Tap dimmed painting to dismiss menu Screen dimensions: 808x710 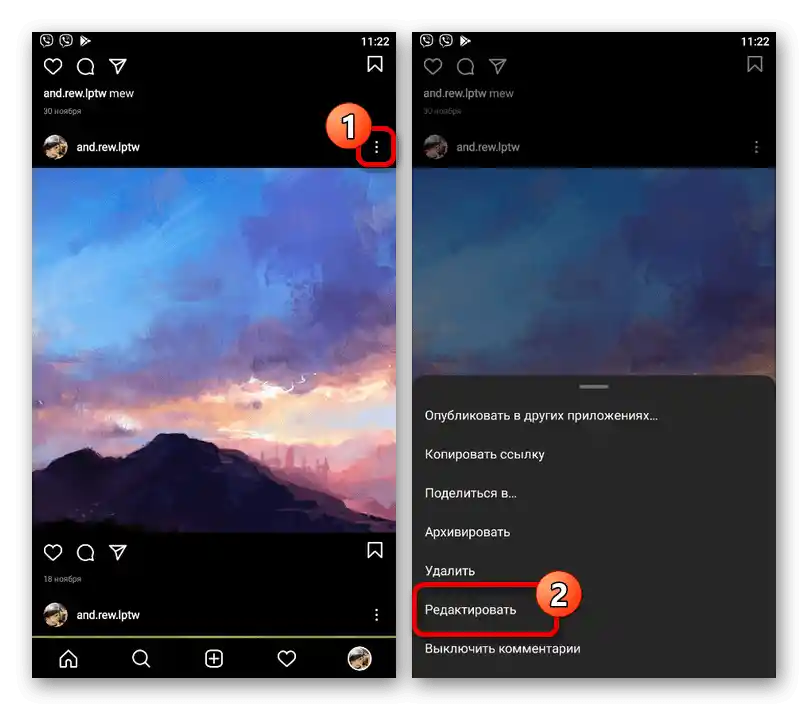point(594,272)
